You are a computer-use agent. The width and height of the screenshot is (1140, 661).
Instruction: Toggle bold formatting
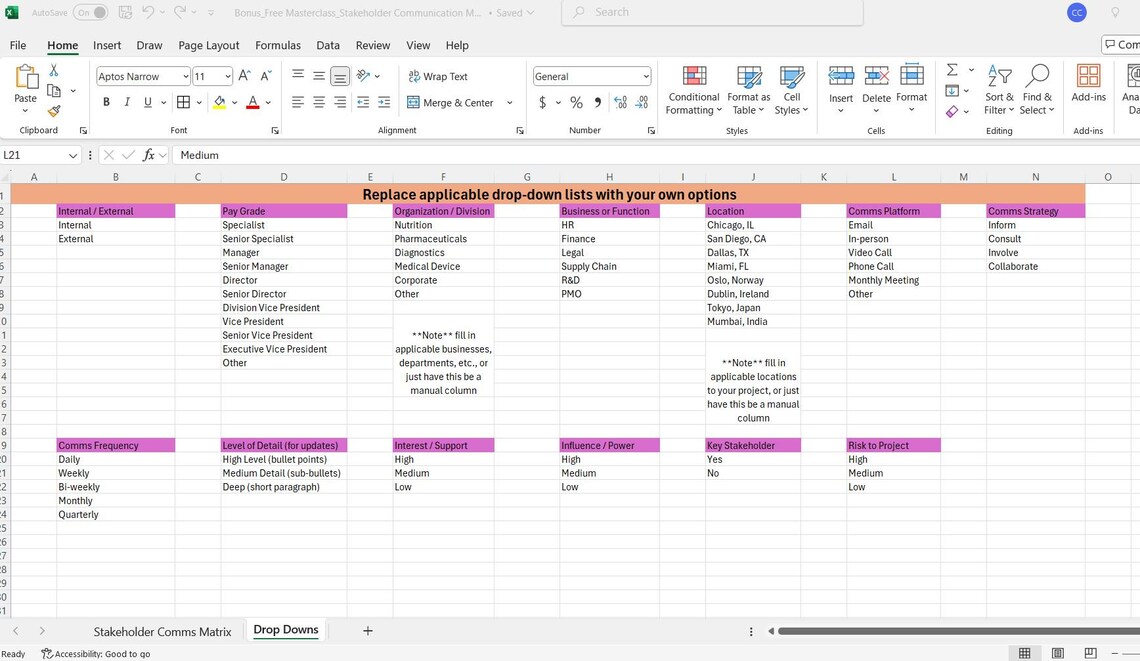[x=106, y=101]
